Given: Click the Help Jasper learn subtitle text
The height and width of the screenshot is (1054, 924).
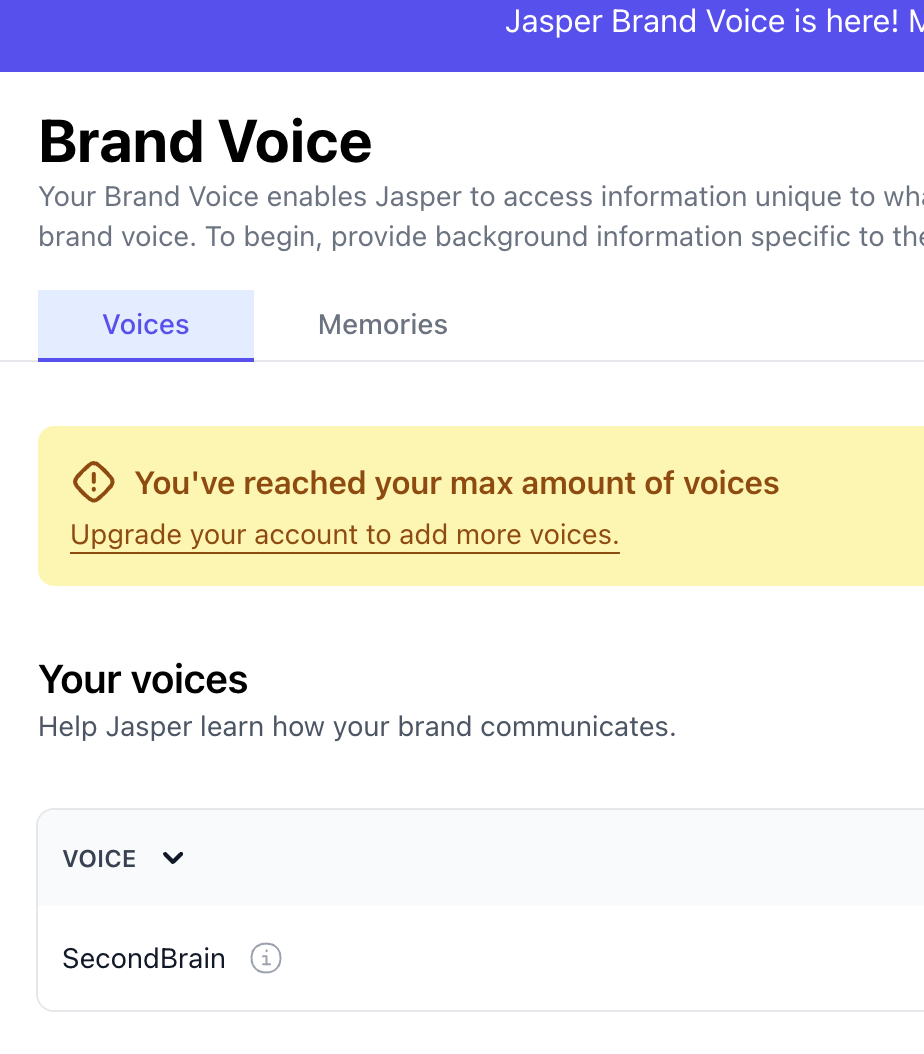Looking at the screenshot, I should coord(357,727).
